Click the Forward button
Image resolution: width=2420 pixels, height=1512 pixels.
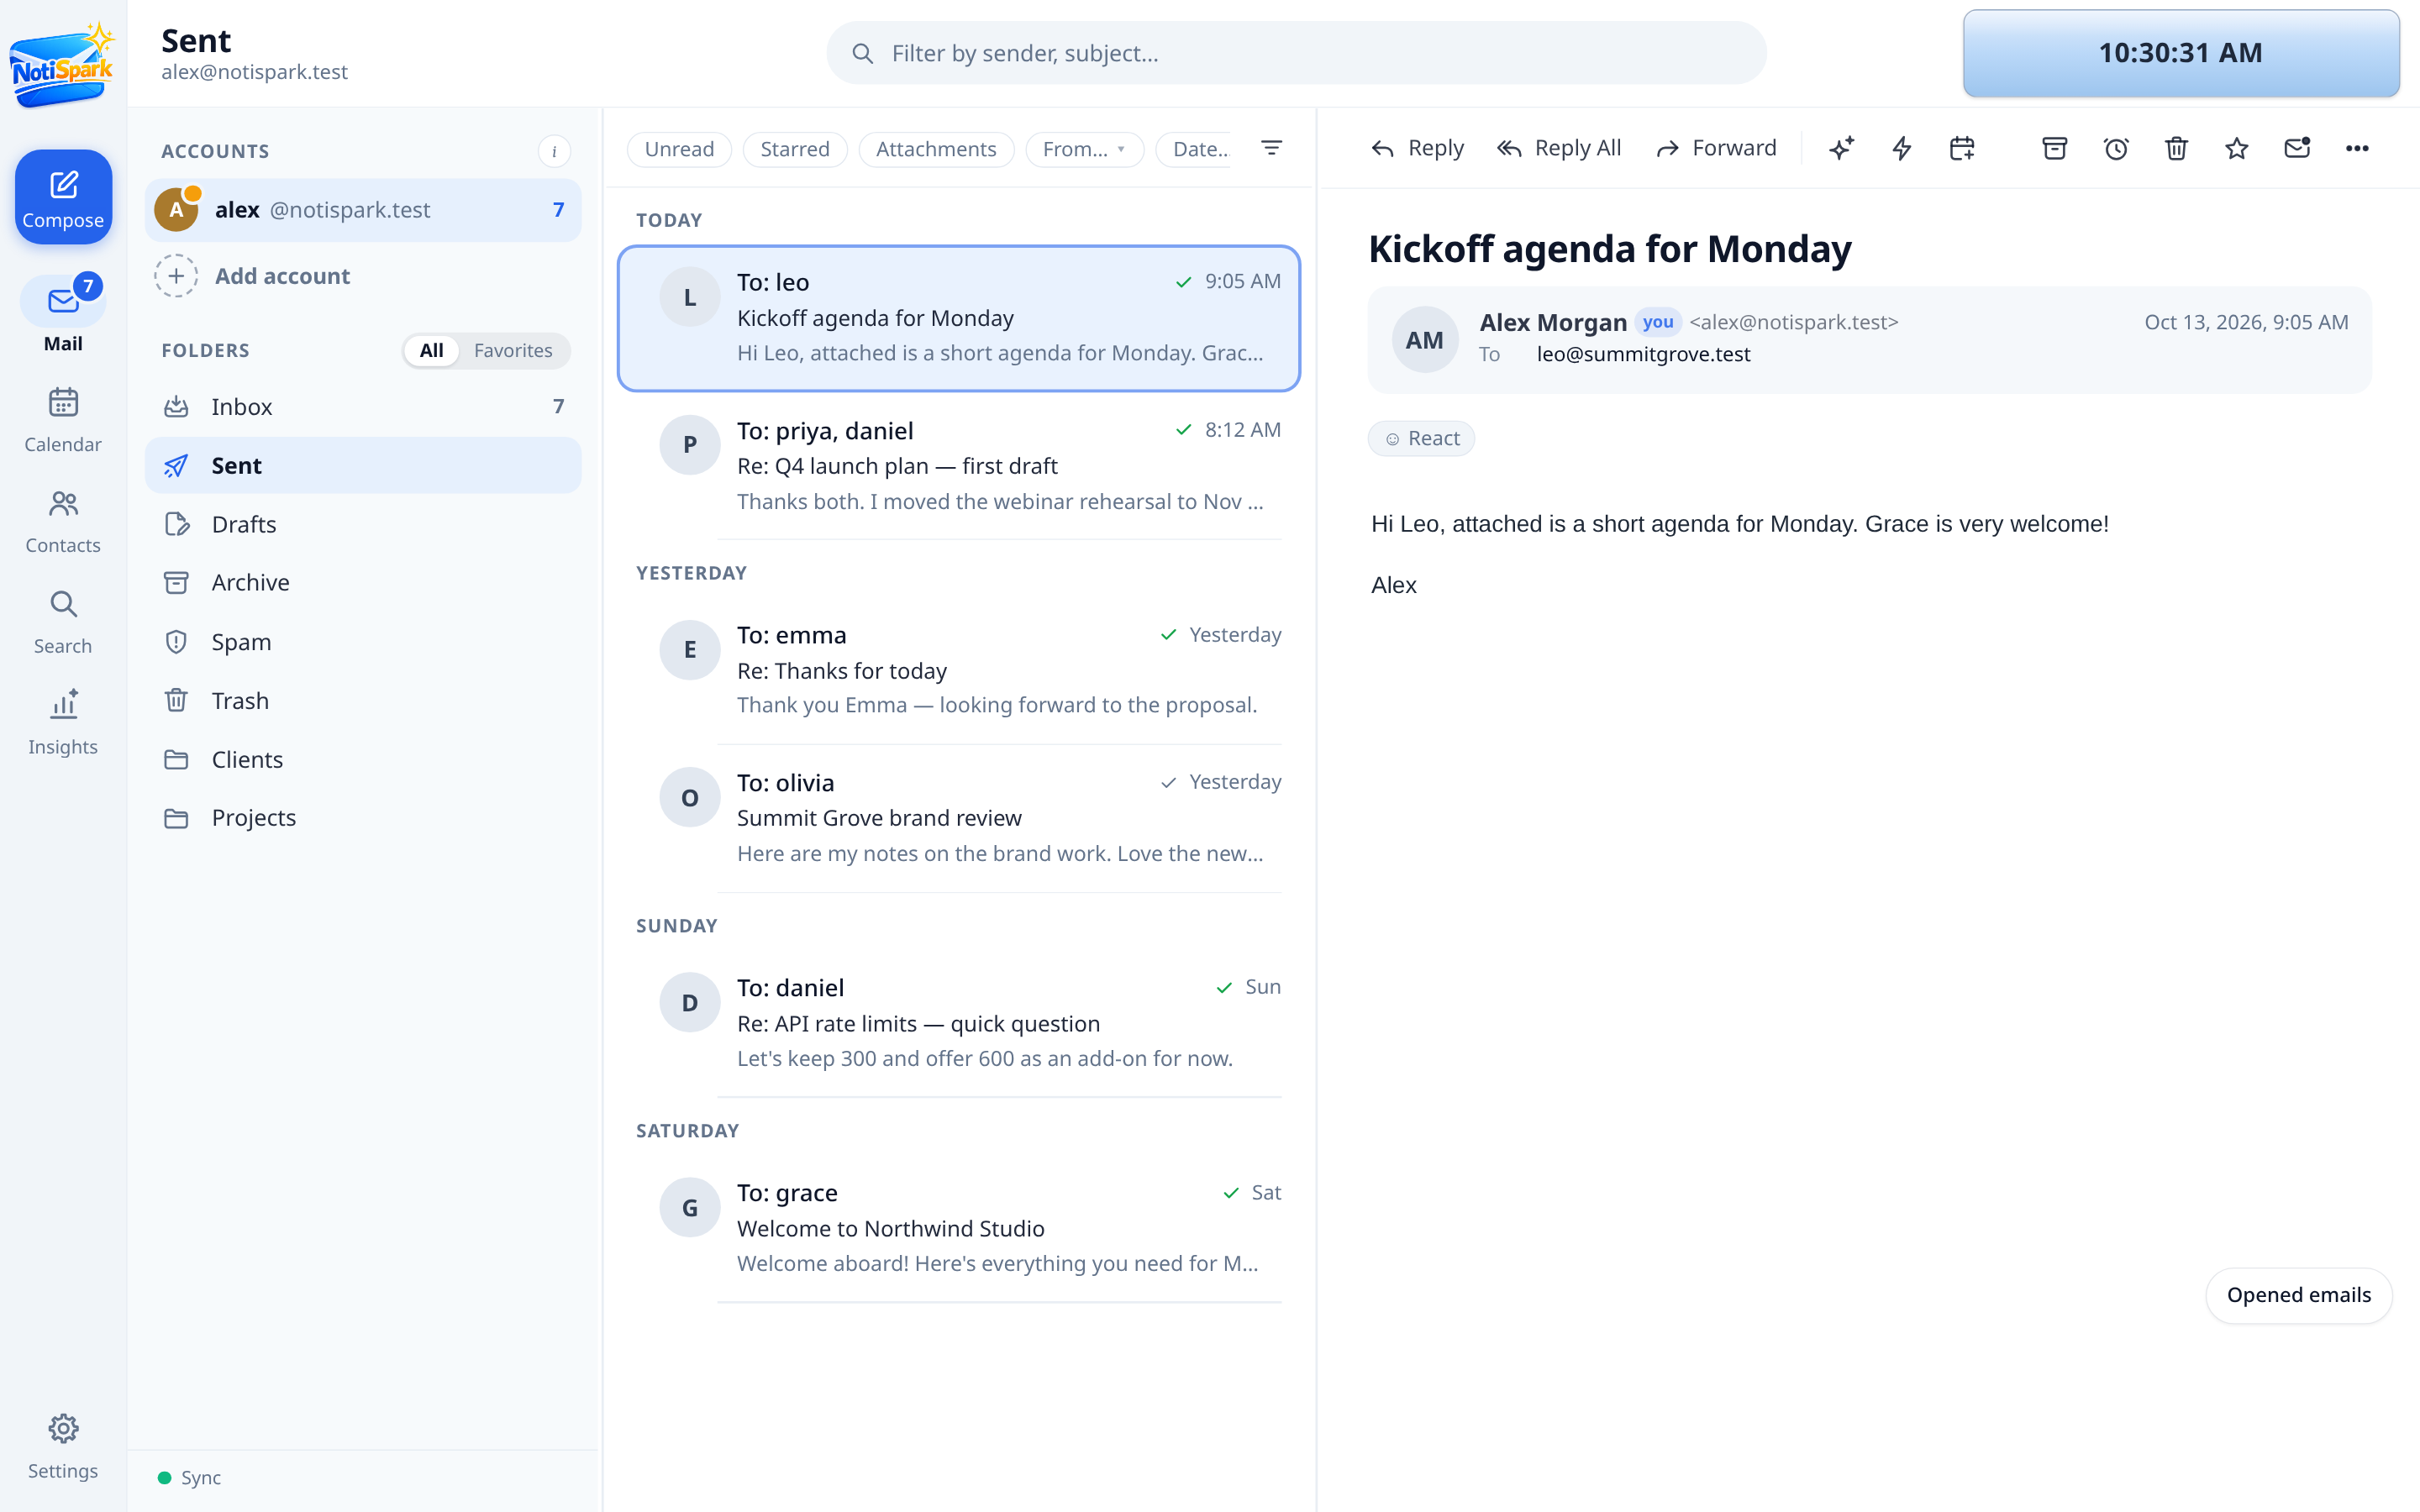click(1716, 149)
